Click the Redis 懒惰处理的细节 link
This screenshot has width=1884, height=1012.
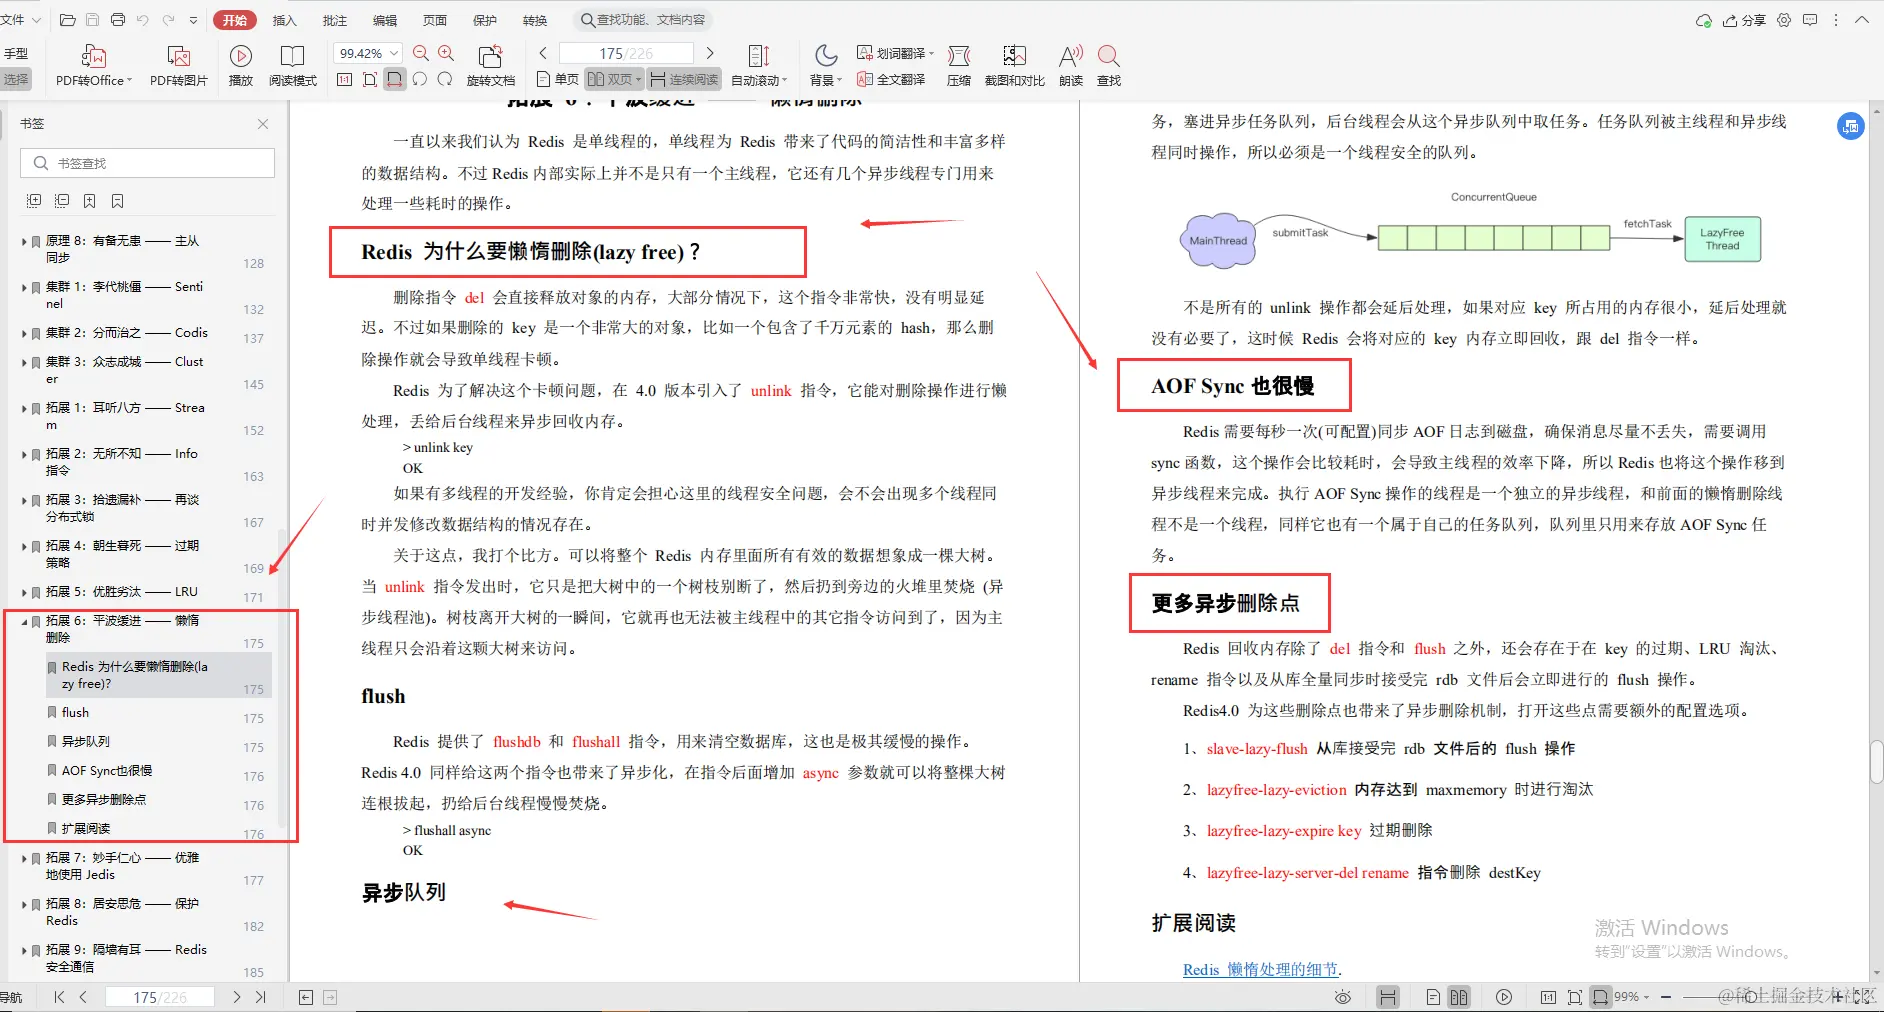[x=1259, y=969]
